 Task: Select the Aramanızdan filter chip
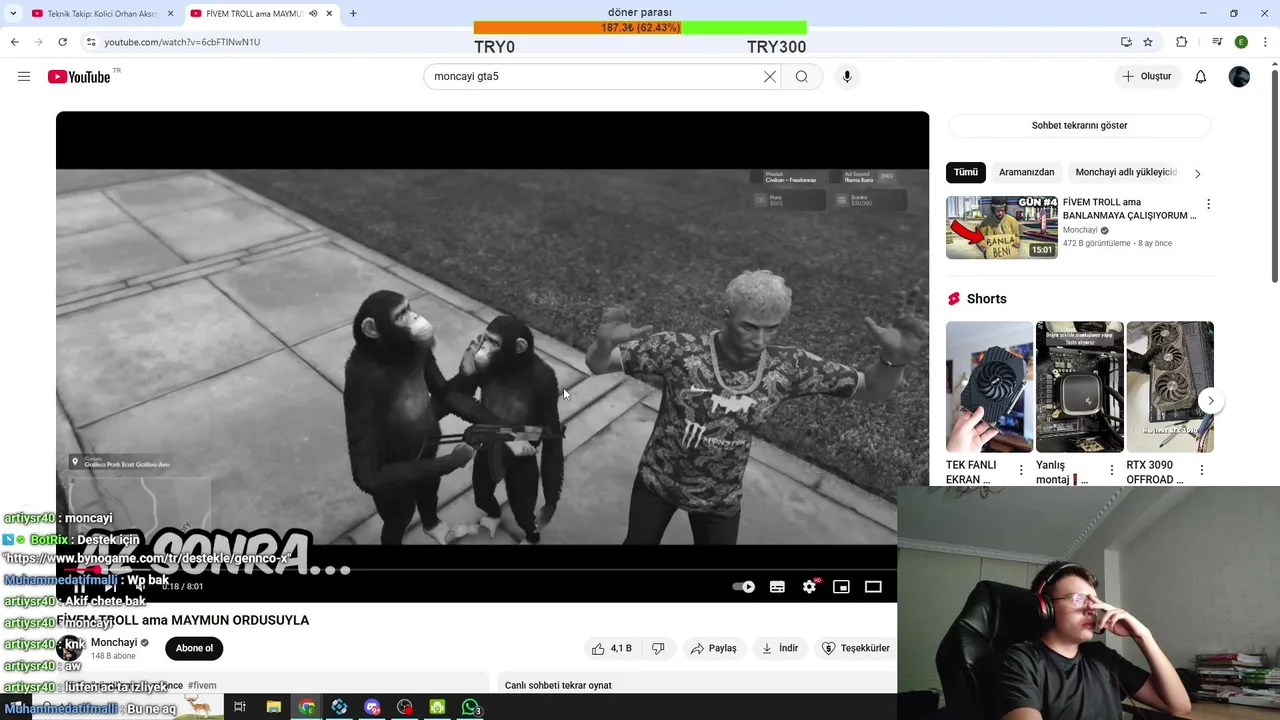pos(1026,172)
